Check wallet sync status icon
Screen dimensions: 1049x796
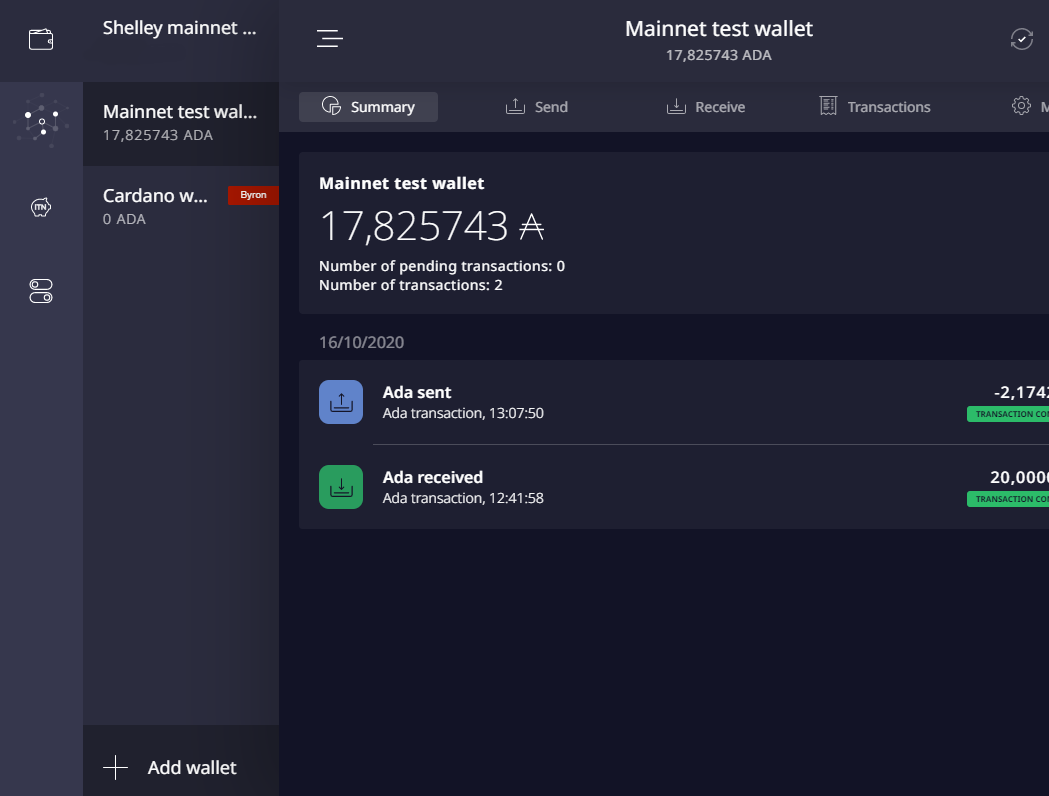coord(1022,39)
